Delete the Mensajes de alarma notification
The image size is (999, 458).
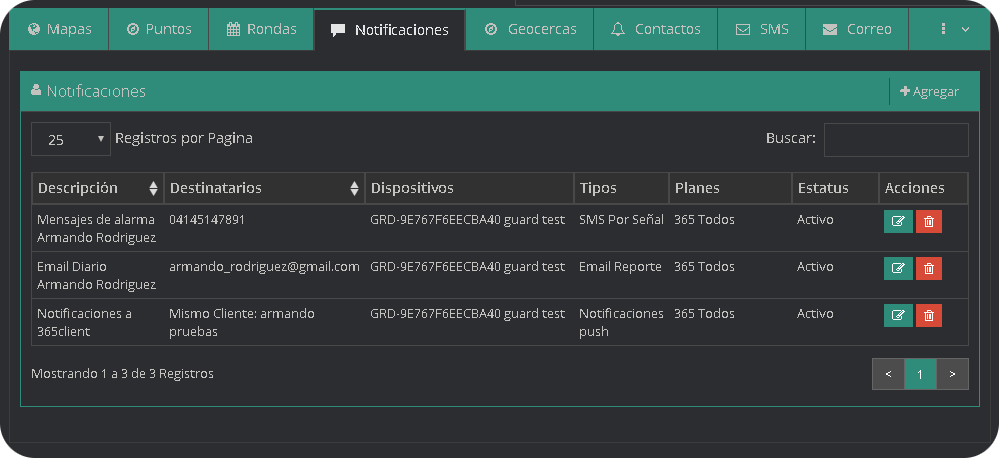[929, 222]
